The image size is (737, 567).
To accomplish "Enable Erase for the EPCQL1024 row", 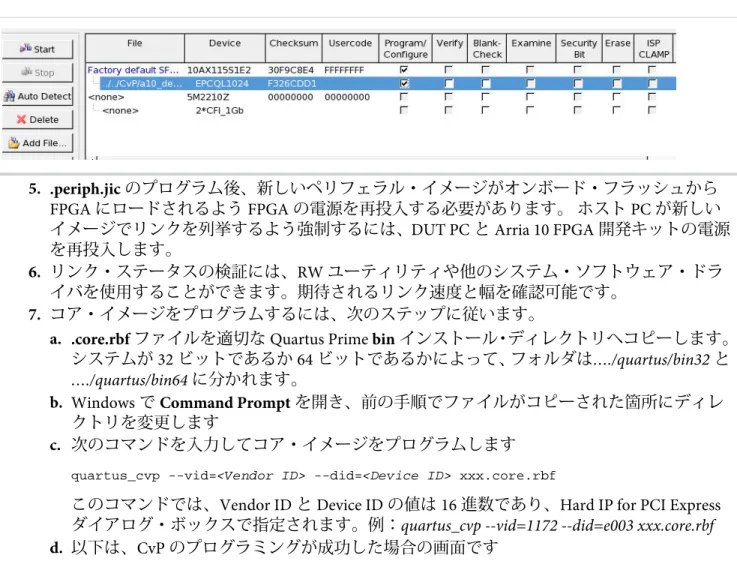I will pos(617,83).
